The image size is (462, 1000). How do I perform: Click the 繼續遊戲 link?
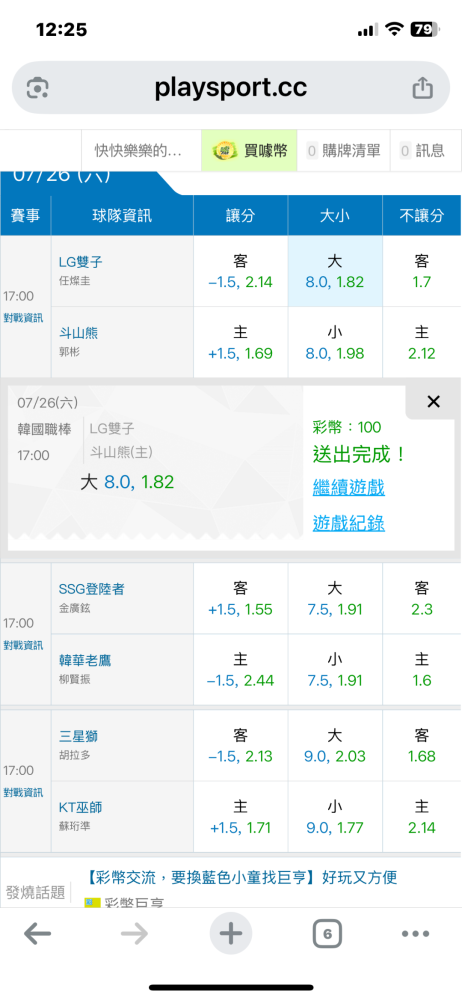pyautogui.click(x=348, y=488)
